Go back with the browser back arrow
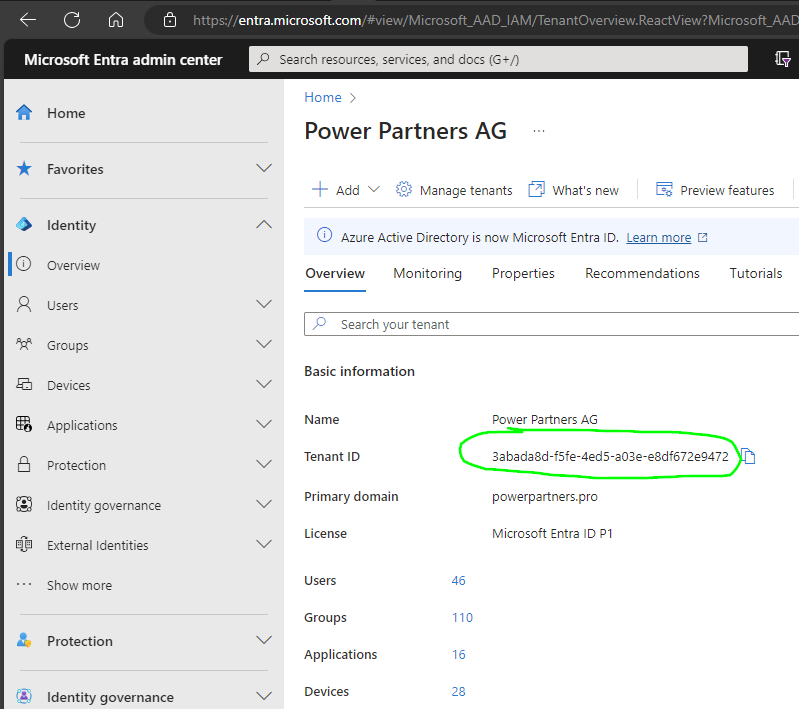Screen dimensions: 799x709 [x=28, y=20]
